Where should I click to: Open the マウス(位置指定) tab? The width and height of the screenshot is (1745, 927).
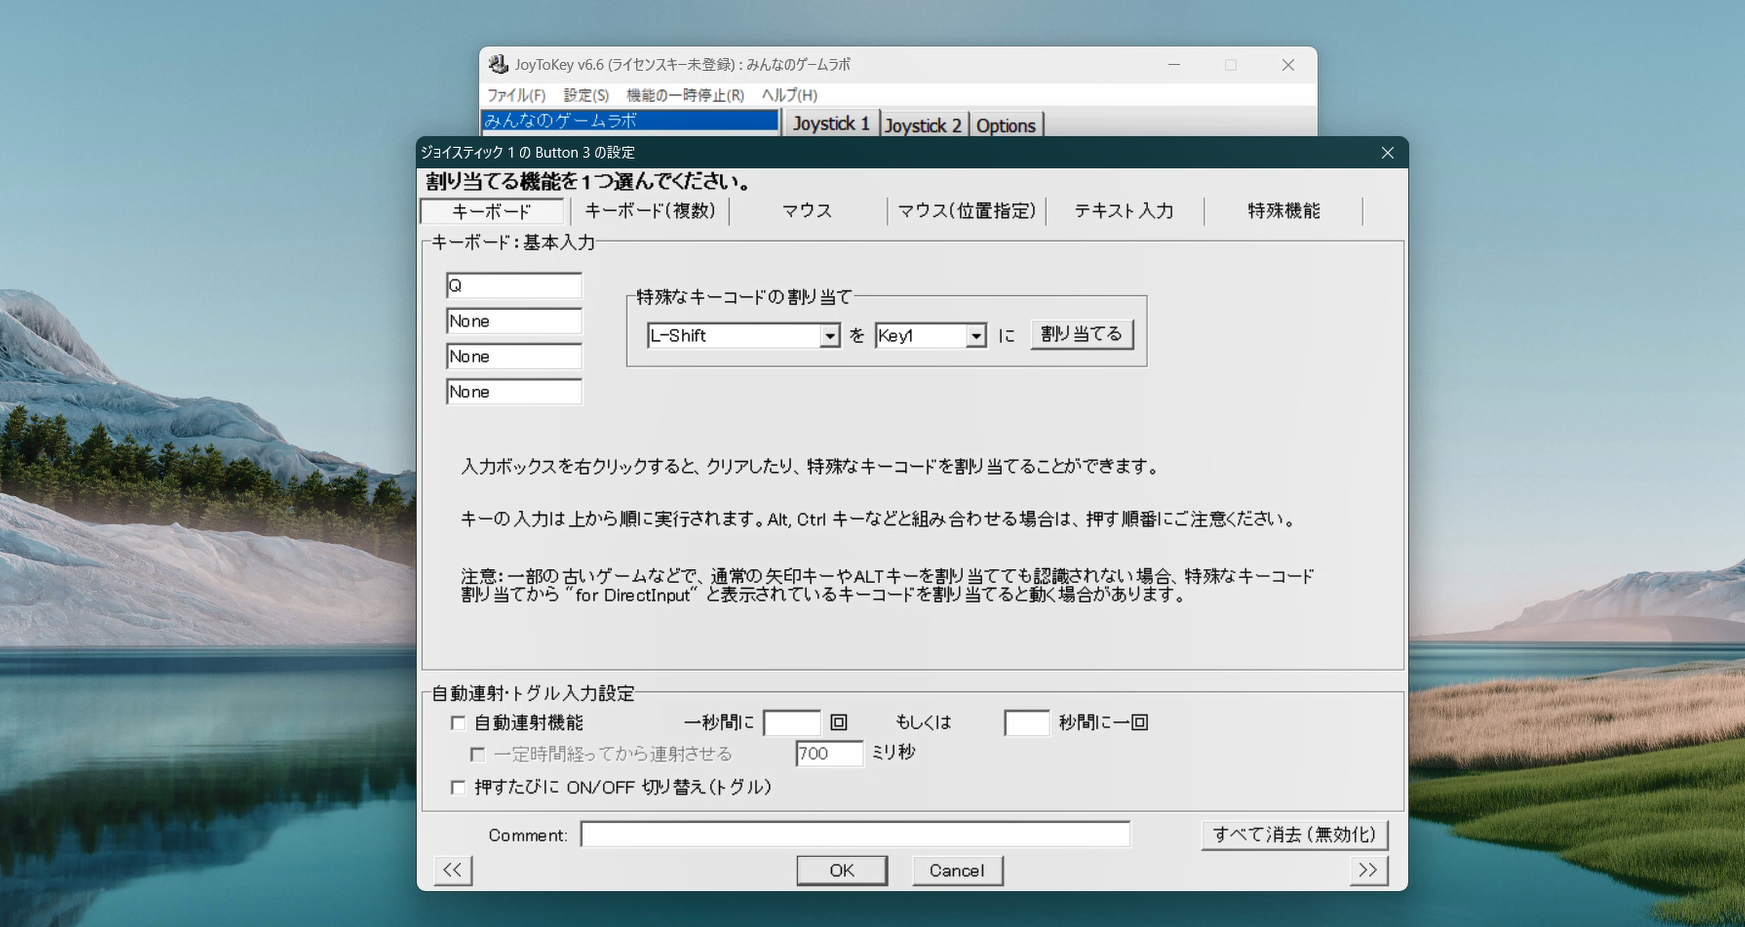[967, 211]
